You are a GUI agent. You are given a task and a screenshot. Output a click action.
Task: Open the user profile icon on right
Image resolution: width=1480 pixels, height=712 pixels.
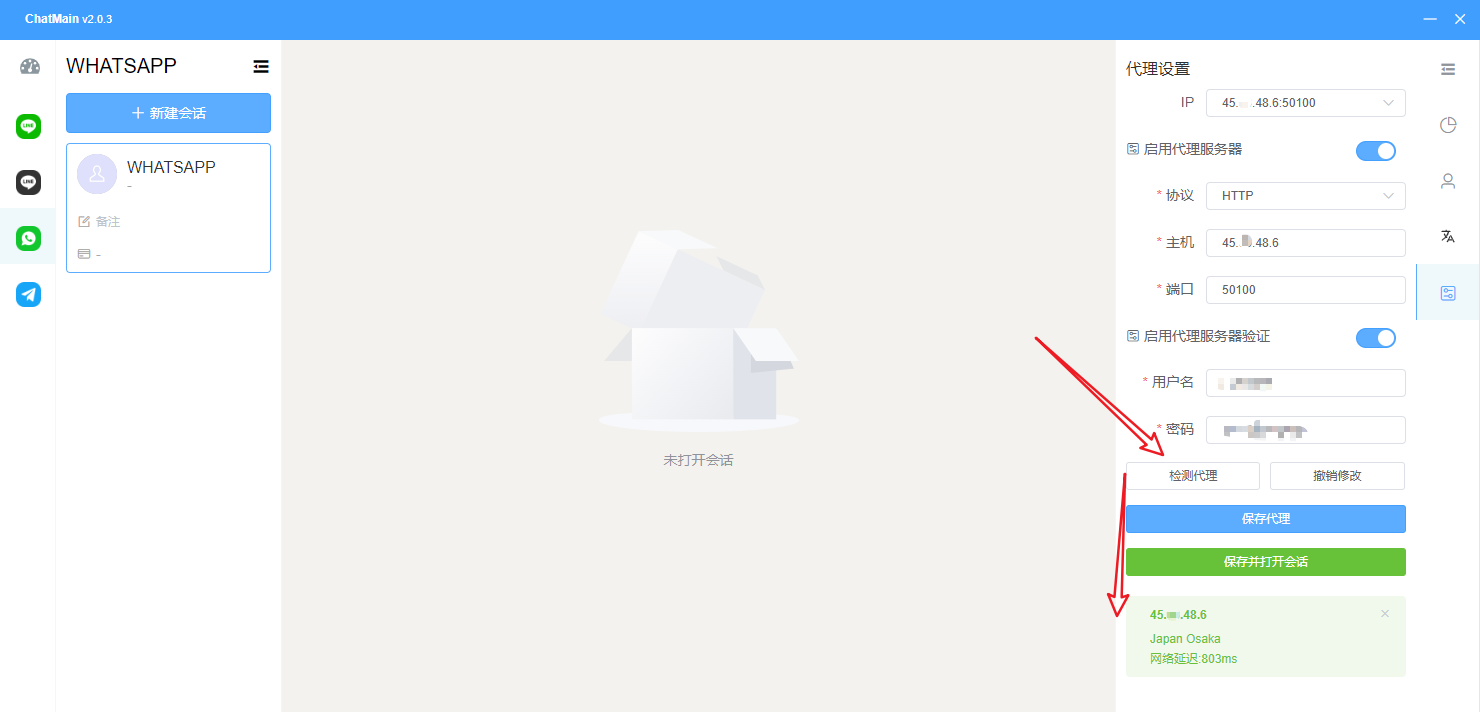(1448, 181)
